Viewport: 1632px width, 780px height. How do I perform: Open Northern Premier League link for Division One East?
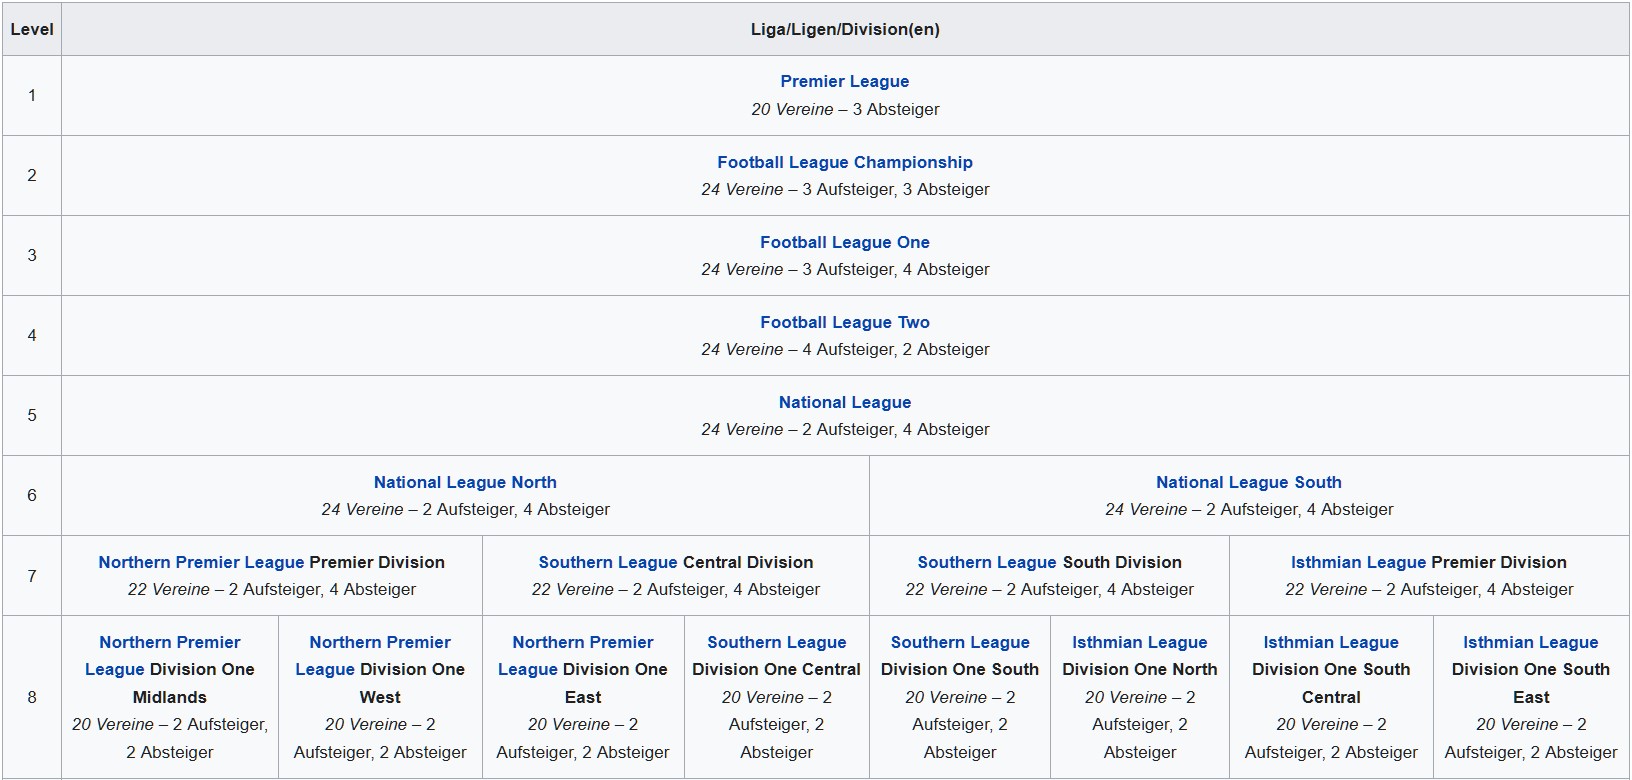[x=582, y=642]
